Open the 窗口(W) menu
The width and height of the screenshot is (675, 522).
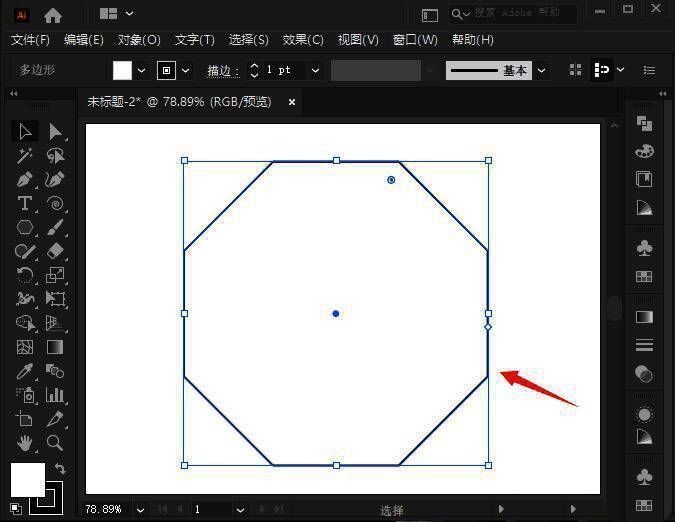[415, 40]
